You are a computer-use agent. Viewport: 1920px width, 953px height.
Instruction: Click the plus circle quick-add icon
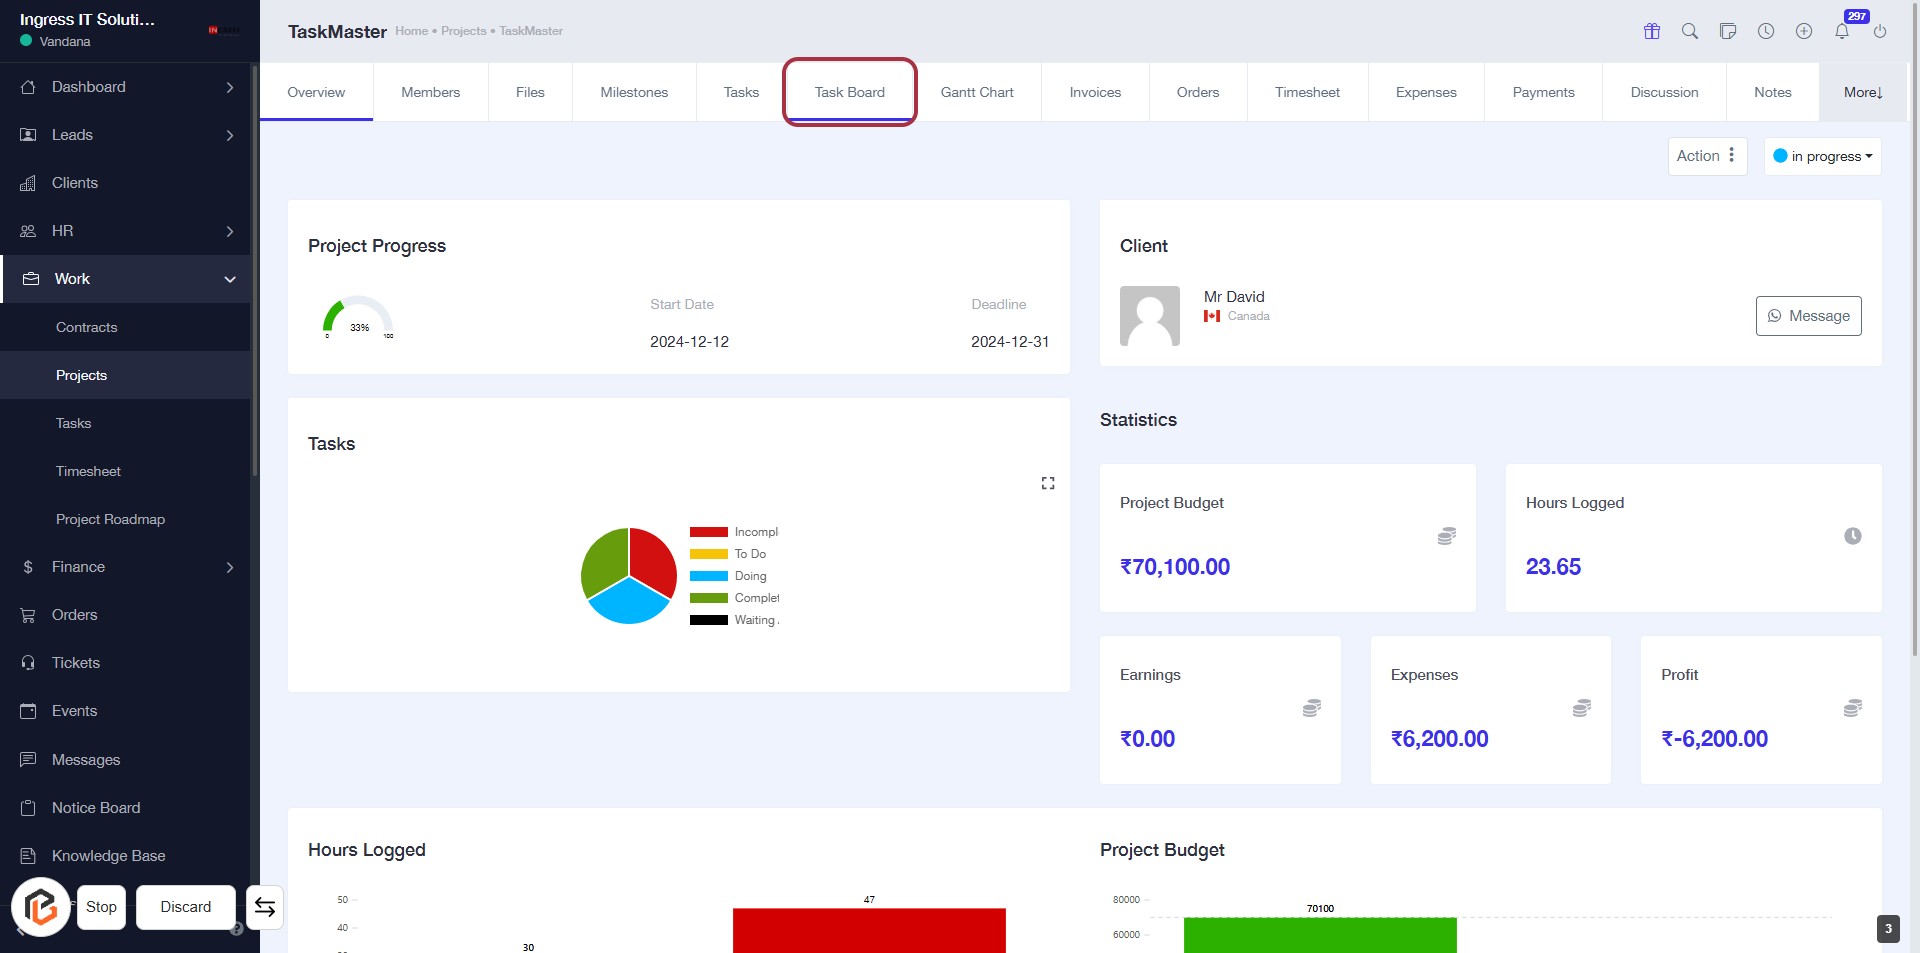1804,31
